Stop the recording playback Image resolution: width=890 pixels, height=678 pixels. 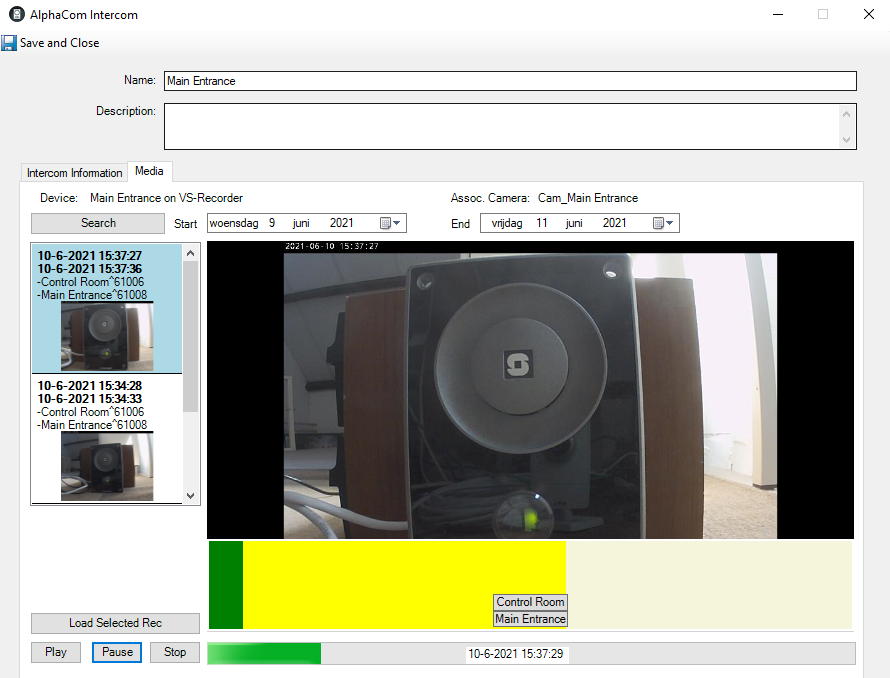coord(175,652)
